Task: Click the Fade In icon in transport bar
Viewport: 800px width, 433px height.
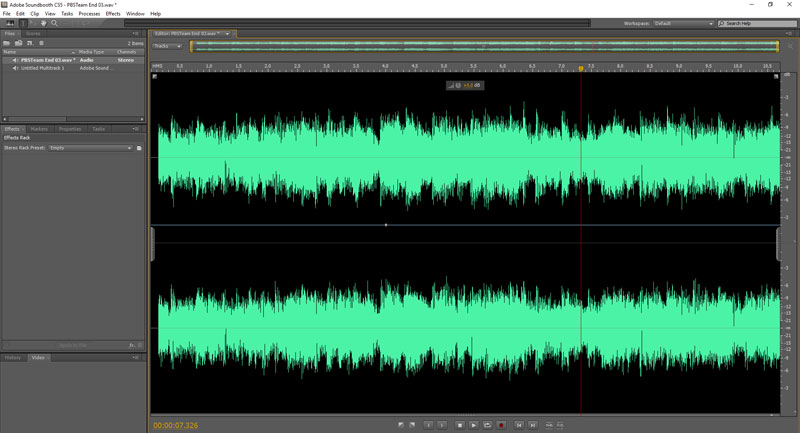Action: pyautogui.click(x=401, y=425)
